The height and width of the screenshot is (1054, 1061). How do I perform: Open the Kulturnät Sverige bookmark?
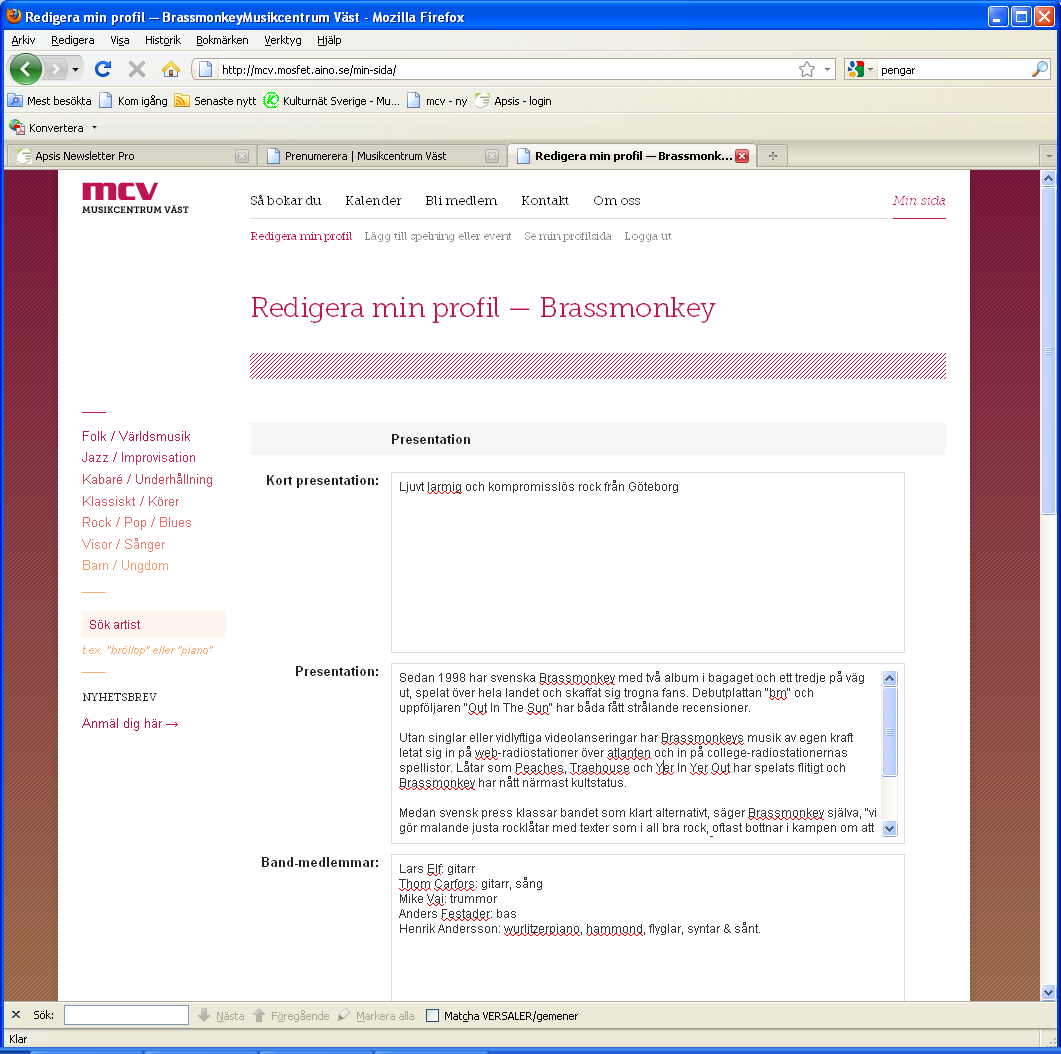332,101
